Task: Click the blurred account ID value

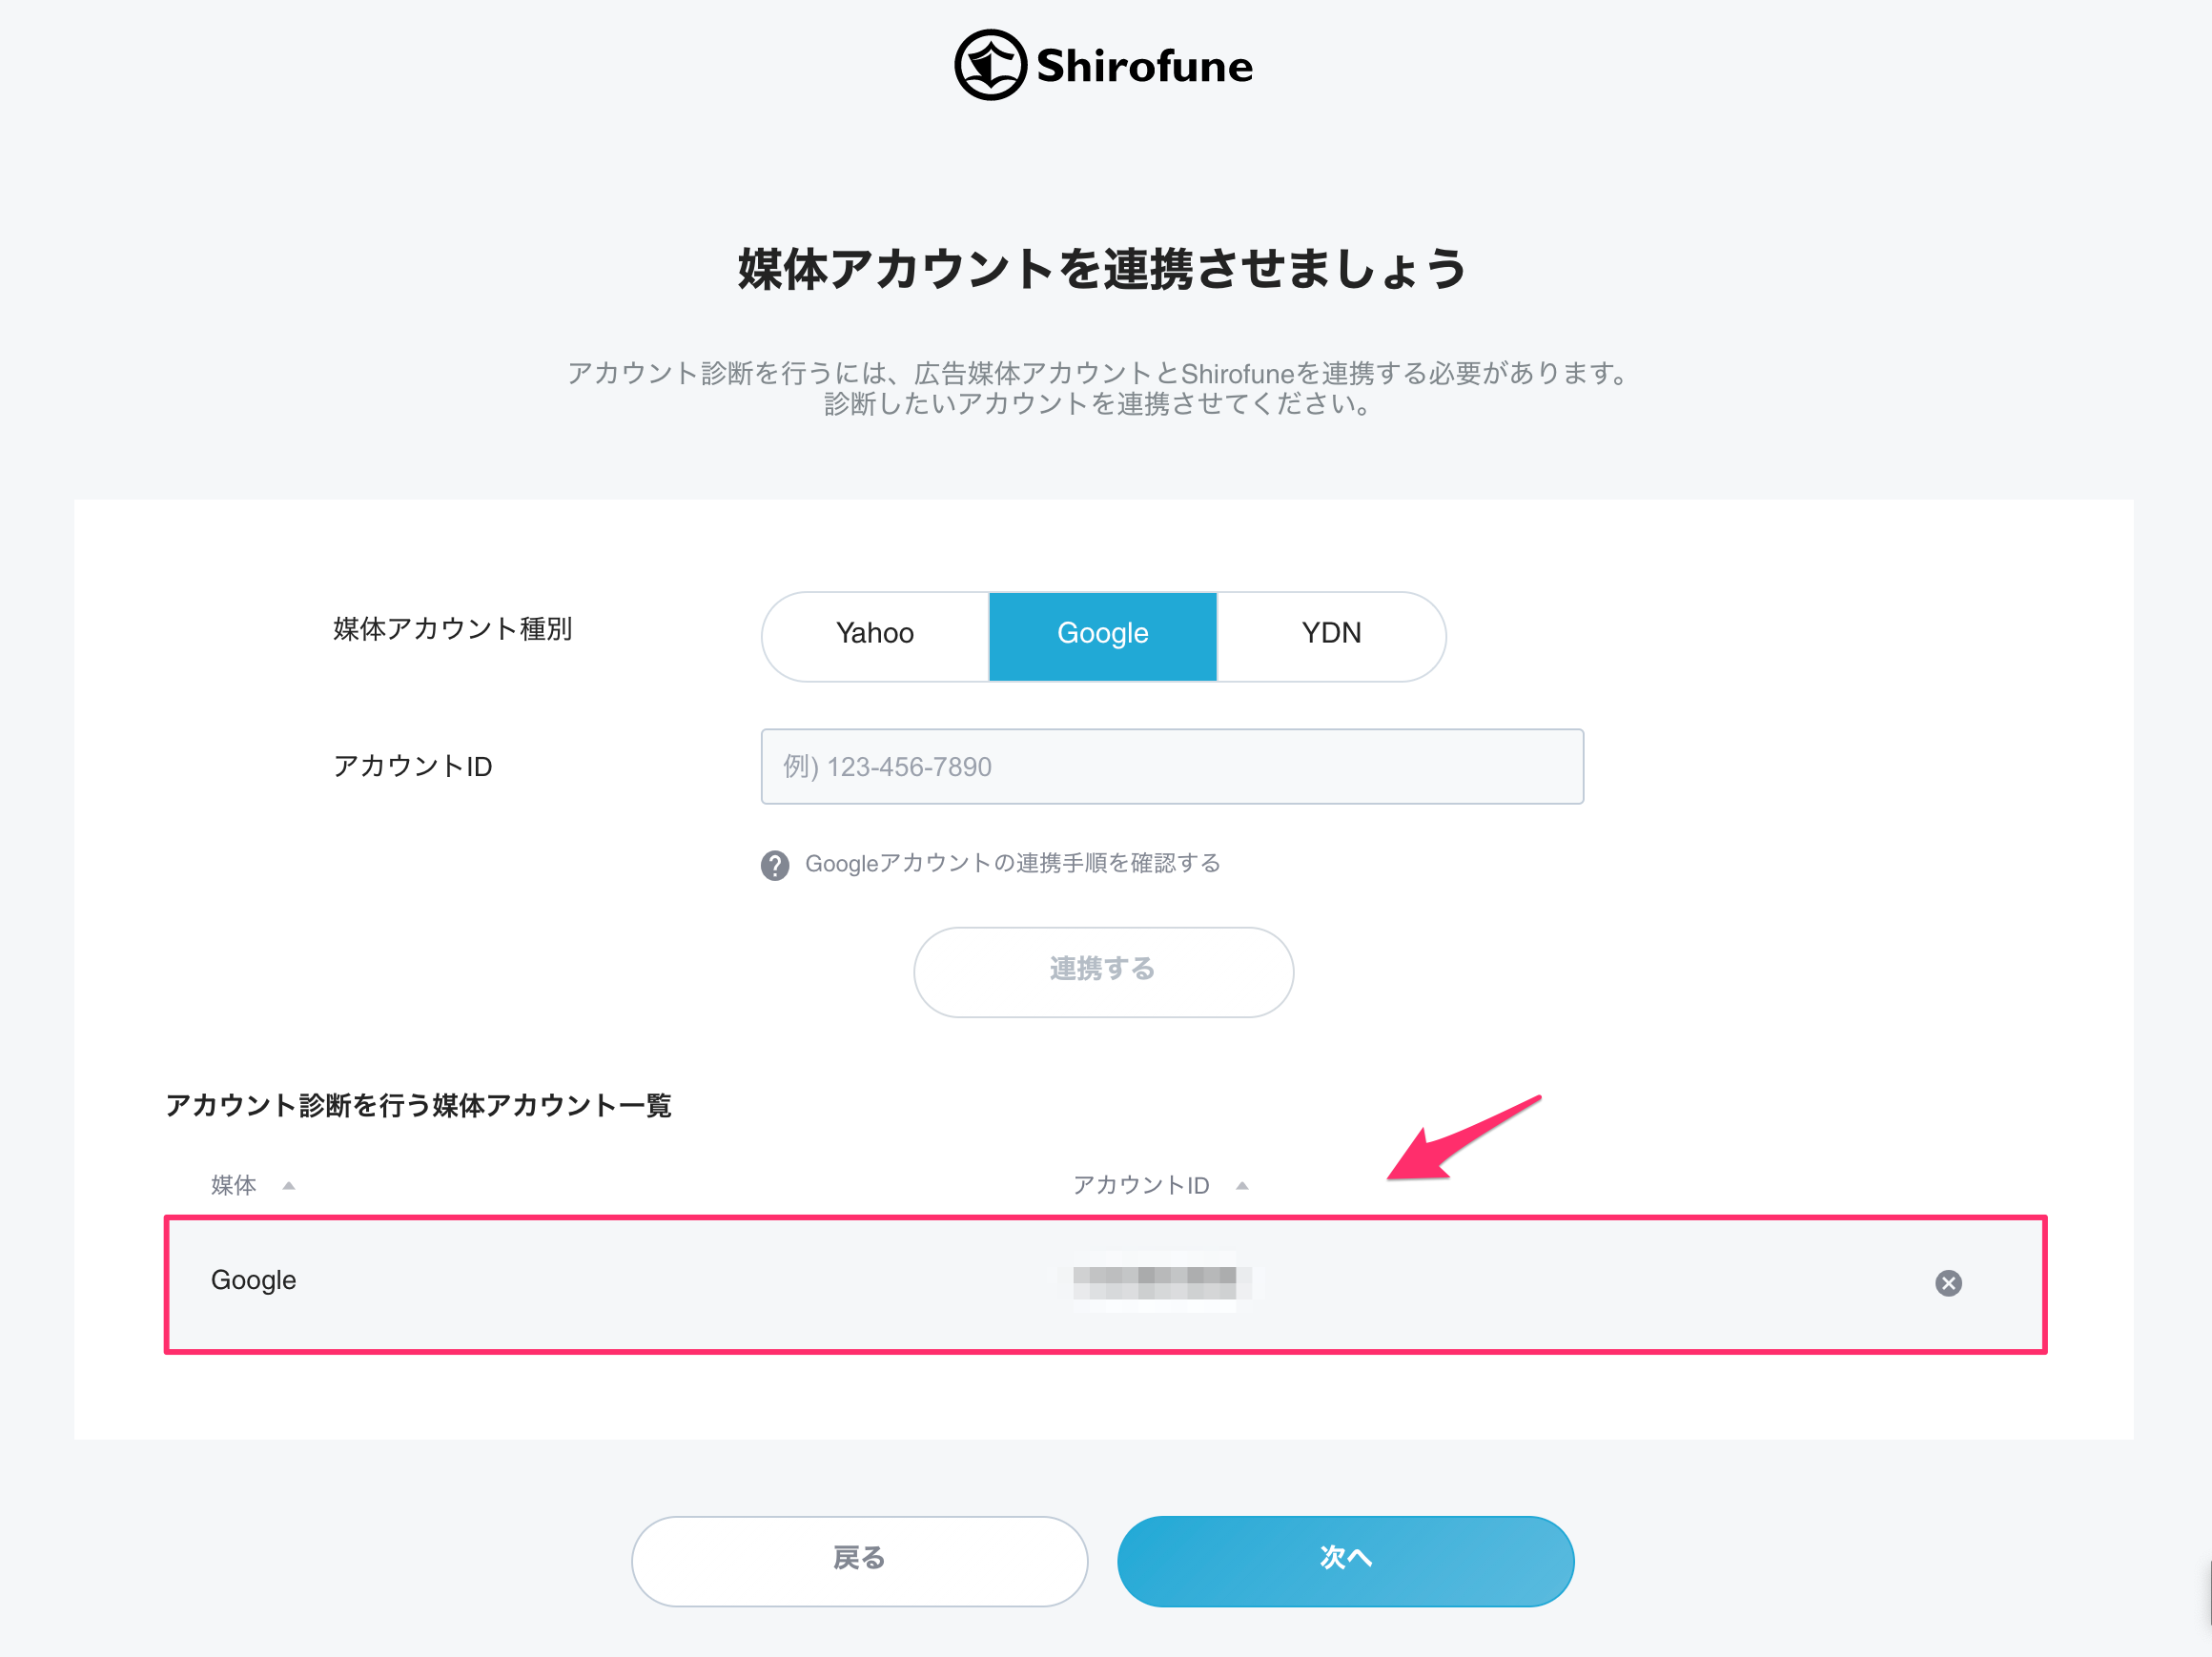Action: [1154, 1282]
